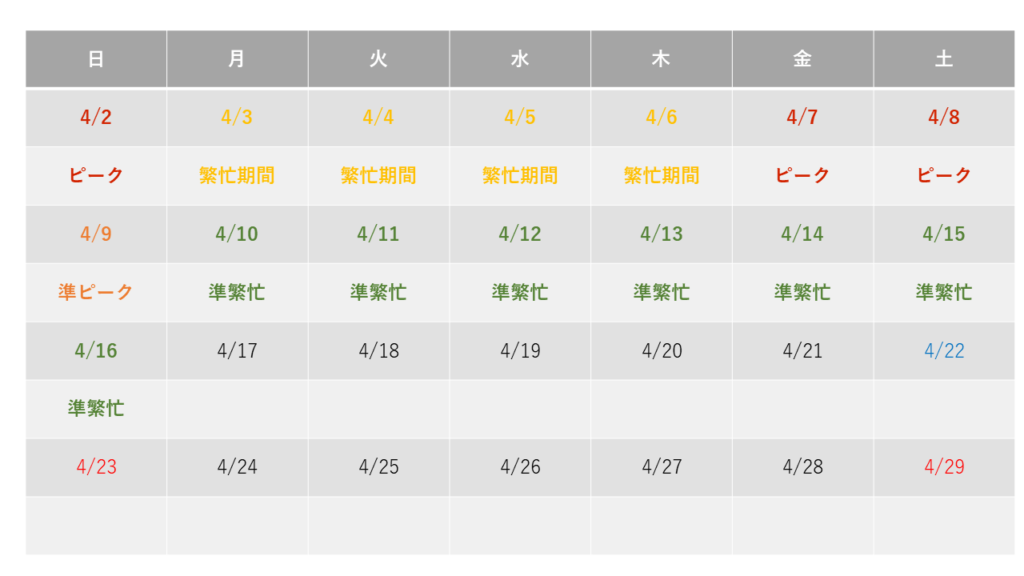Click the red 4/7 date cell
This screenshot has height=576, width=1024.
803,118
